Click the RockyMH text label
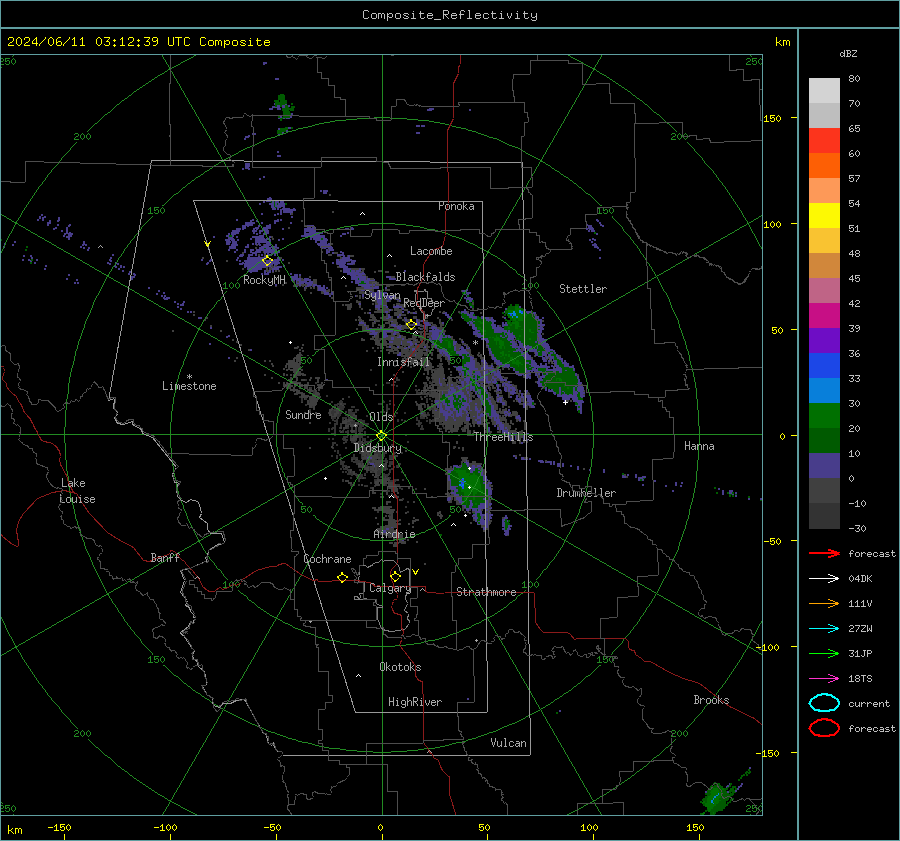This screenshot has width=900, height=841. pyautogui.click(x=264, y=280)
